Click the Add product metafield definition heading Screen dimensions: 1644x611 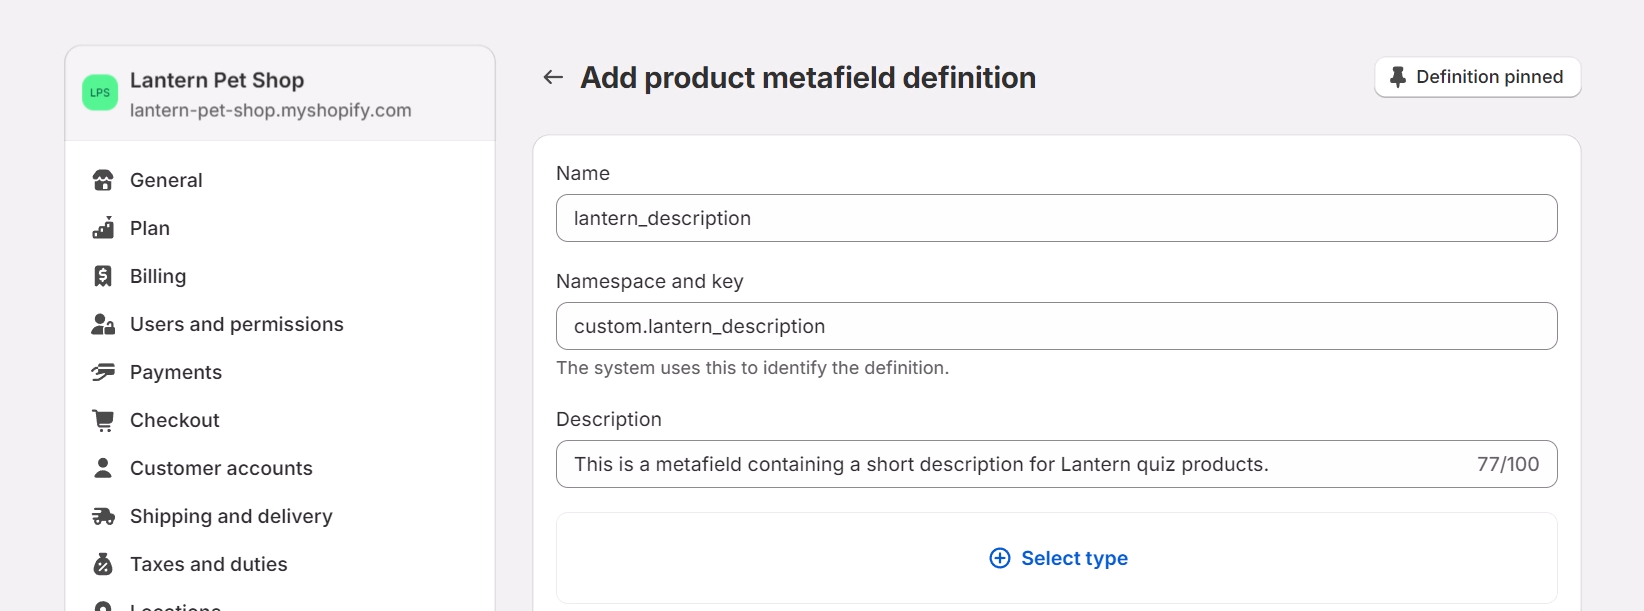(x=808, y=77)
